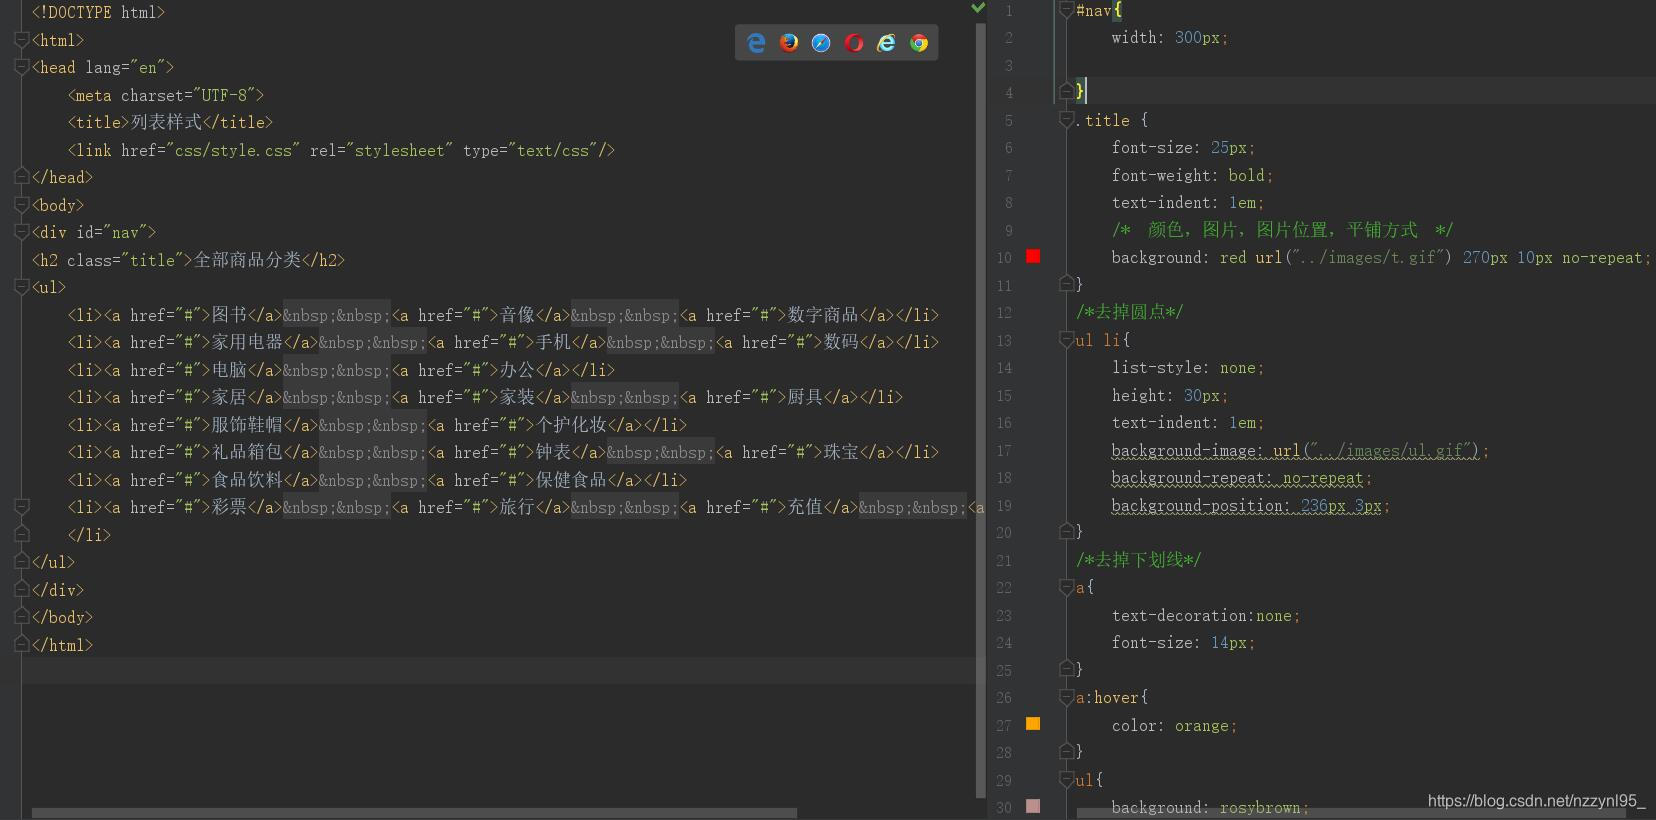Image resolution: width=1656 pixels, height=820 pixels.
Task: Click the comment /*去掉圆点*/
Action: (x=1130, y=312)
